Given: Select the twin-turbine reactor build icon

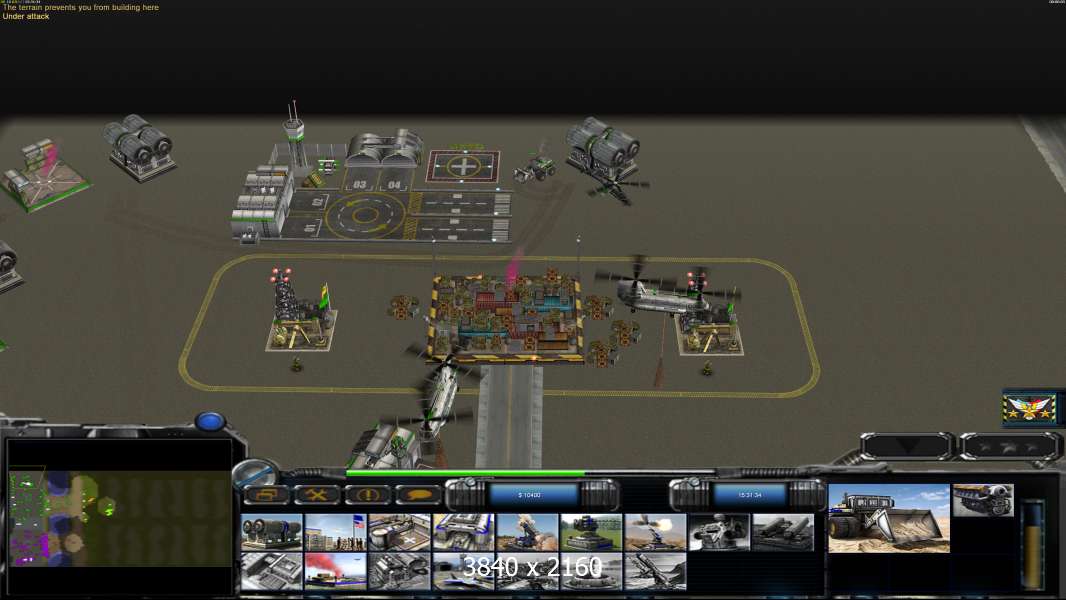Looking at the screenshot, I should (x=271, y=531).
